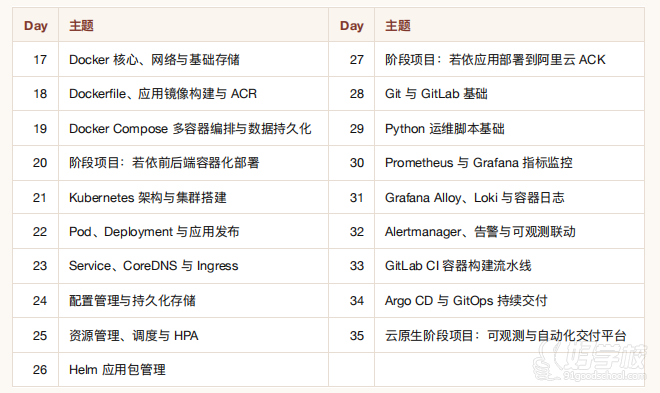Viewport: 660px width, 393px height.
Task: Click the HPA resource management topic
Action: (x=133, y=335)
